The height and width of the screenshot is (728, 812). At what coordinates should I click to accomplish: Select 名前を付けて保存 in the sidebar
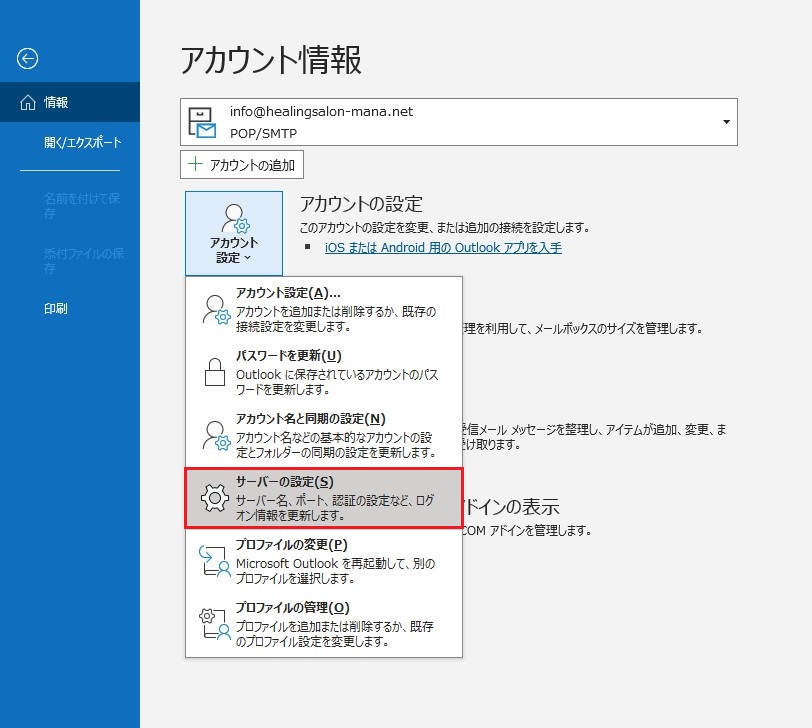pos(82,206)
